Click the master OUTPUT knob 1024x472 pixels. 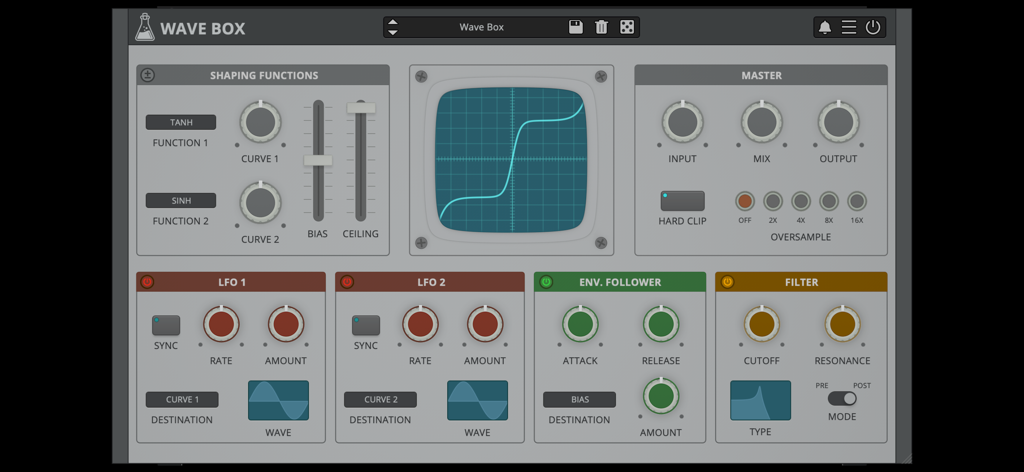tap(839, 122)
